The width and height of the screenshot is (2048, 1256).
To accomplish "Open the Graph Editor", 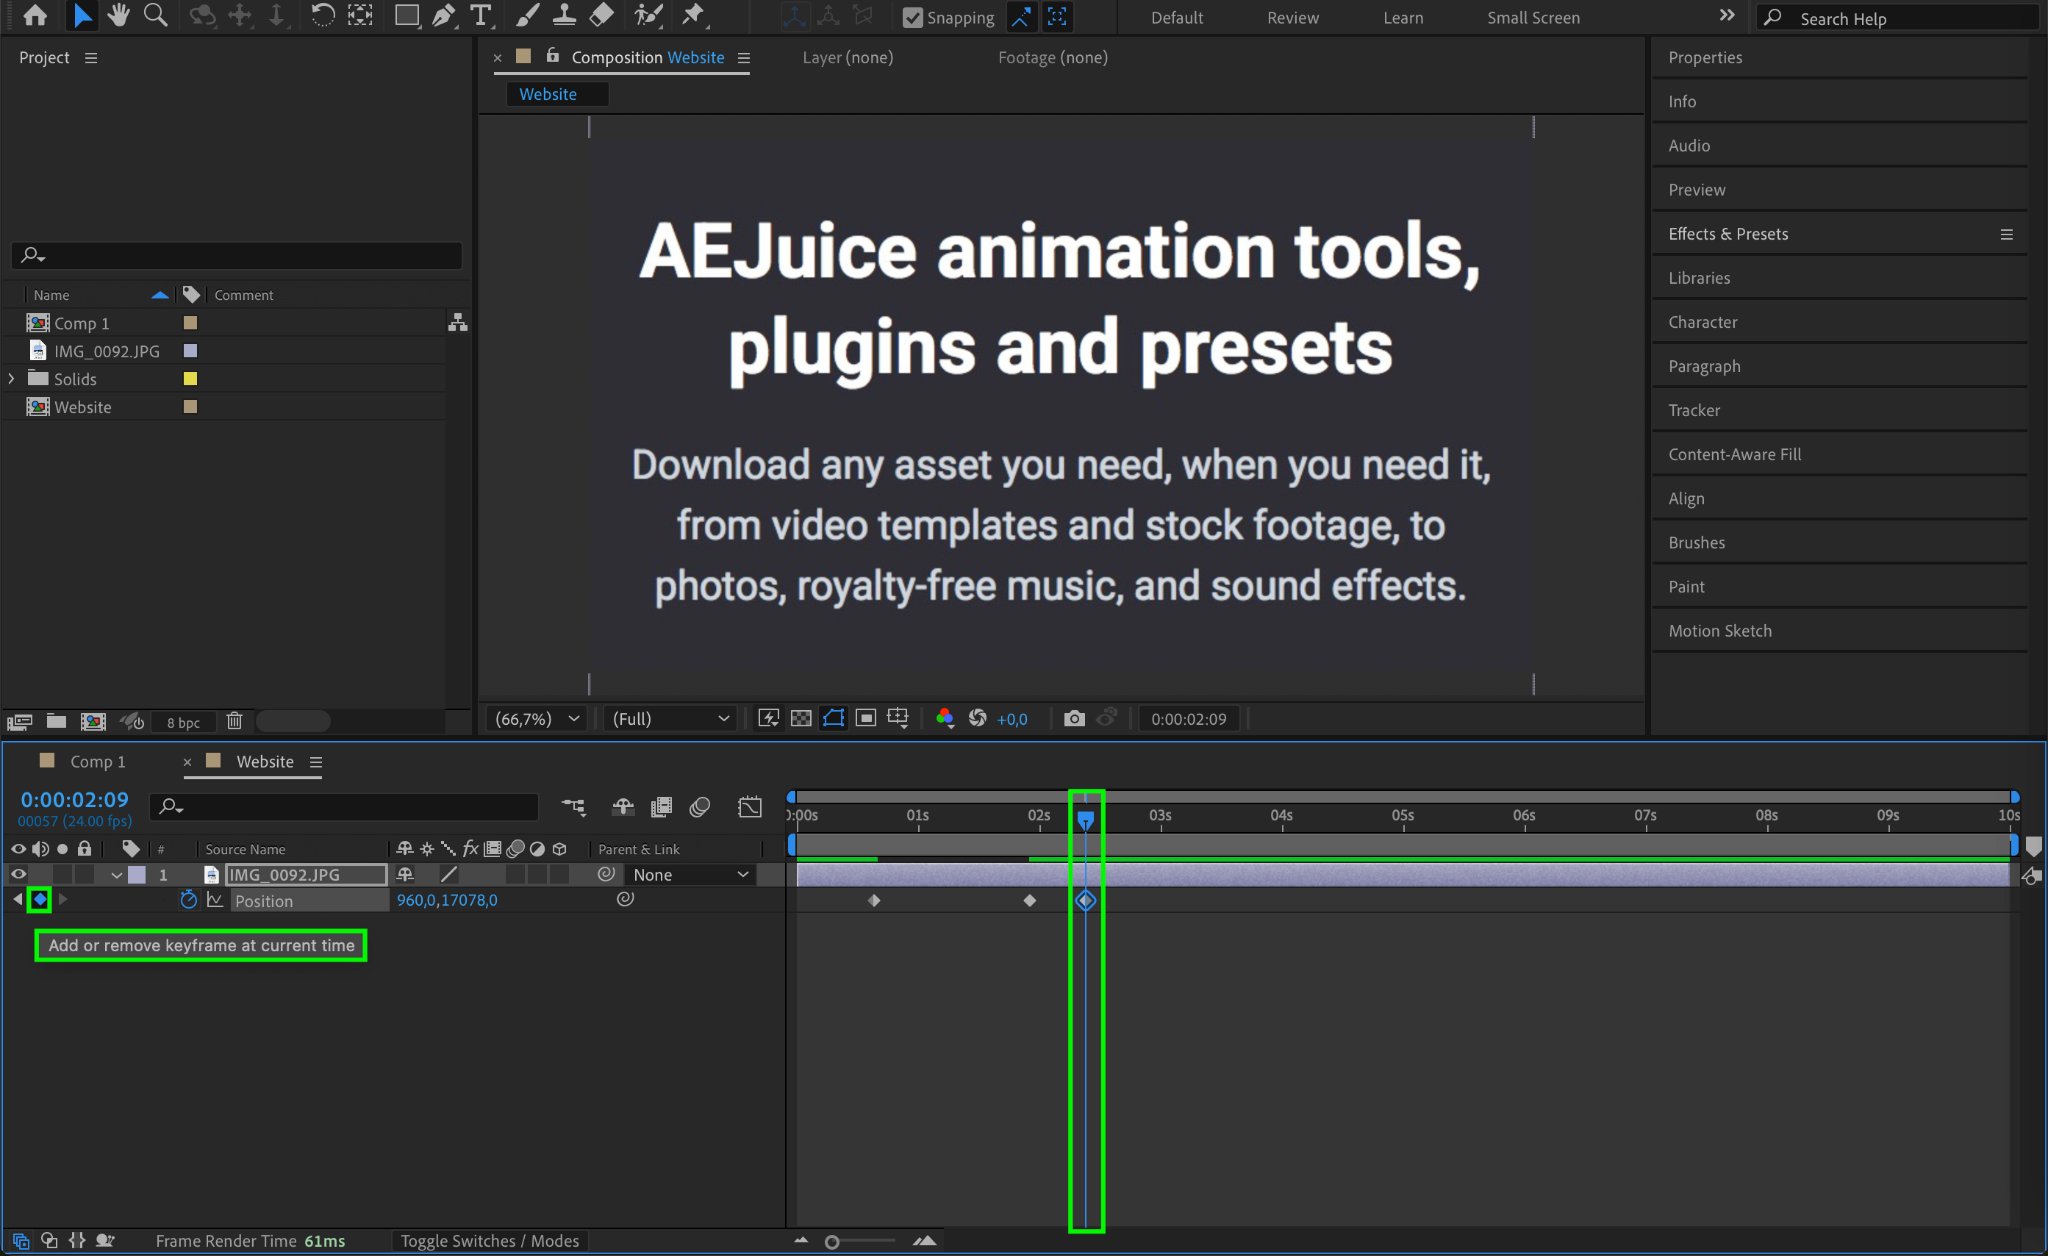I will tap(749, 807).
